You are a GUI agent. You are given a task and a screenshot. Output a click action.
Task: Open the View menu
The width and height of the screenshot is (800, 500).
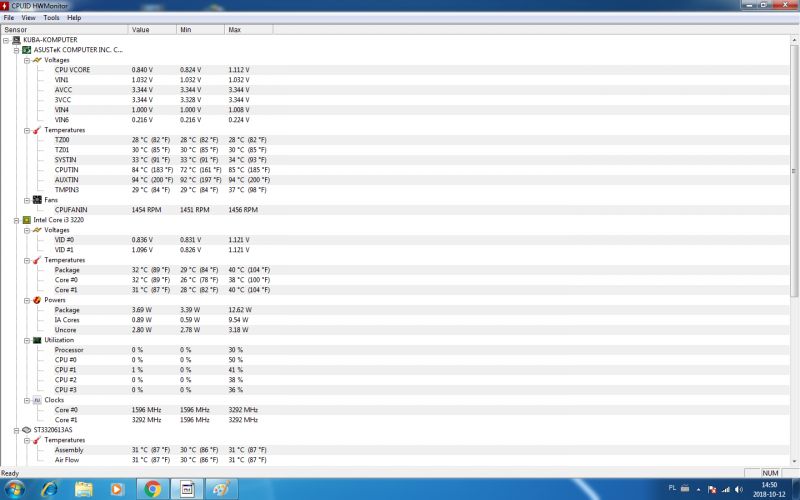click(28, 17)
